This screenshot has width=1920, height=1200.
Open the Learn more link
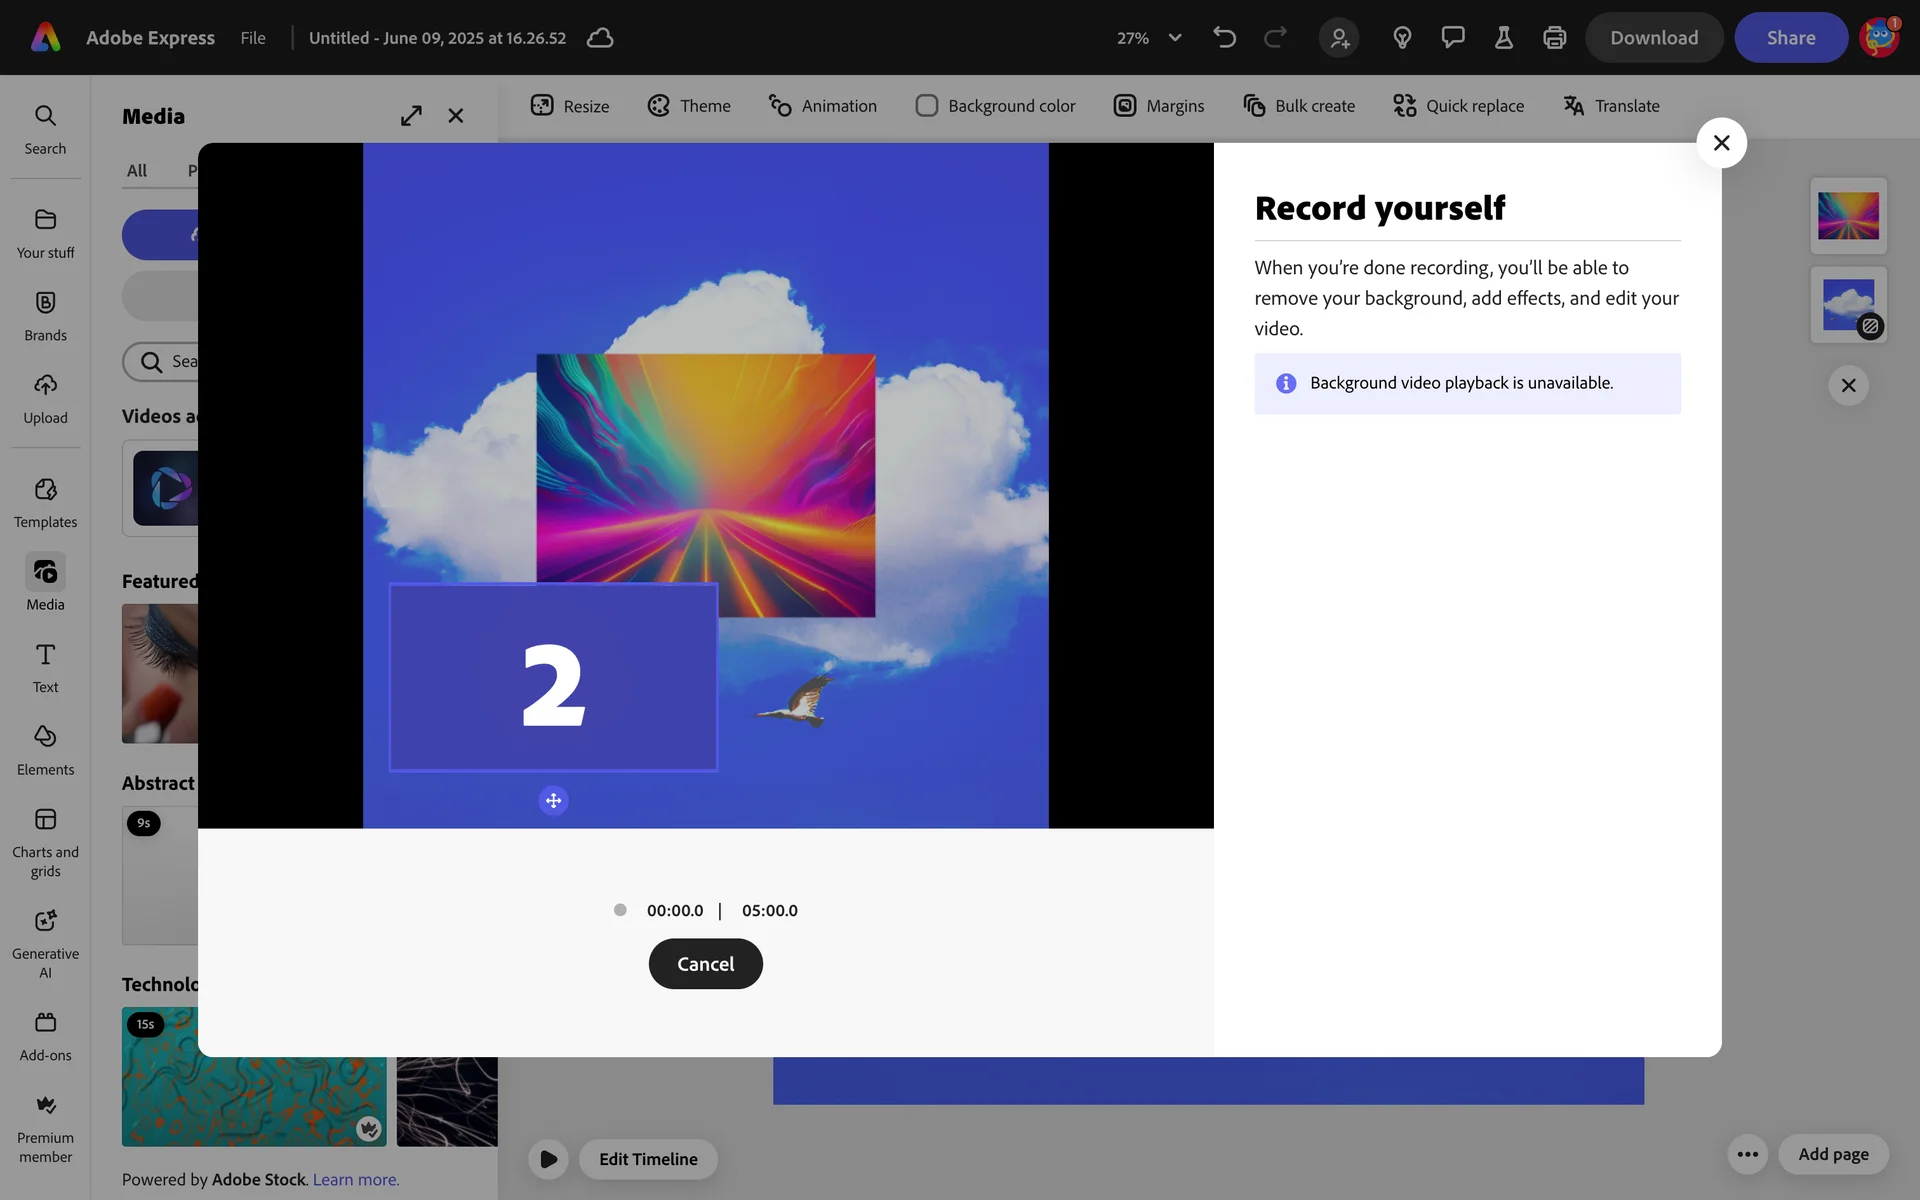(x=355, y=1180)
